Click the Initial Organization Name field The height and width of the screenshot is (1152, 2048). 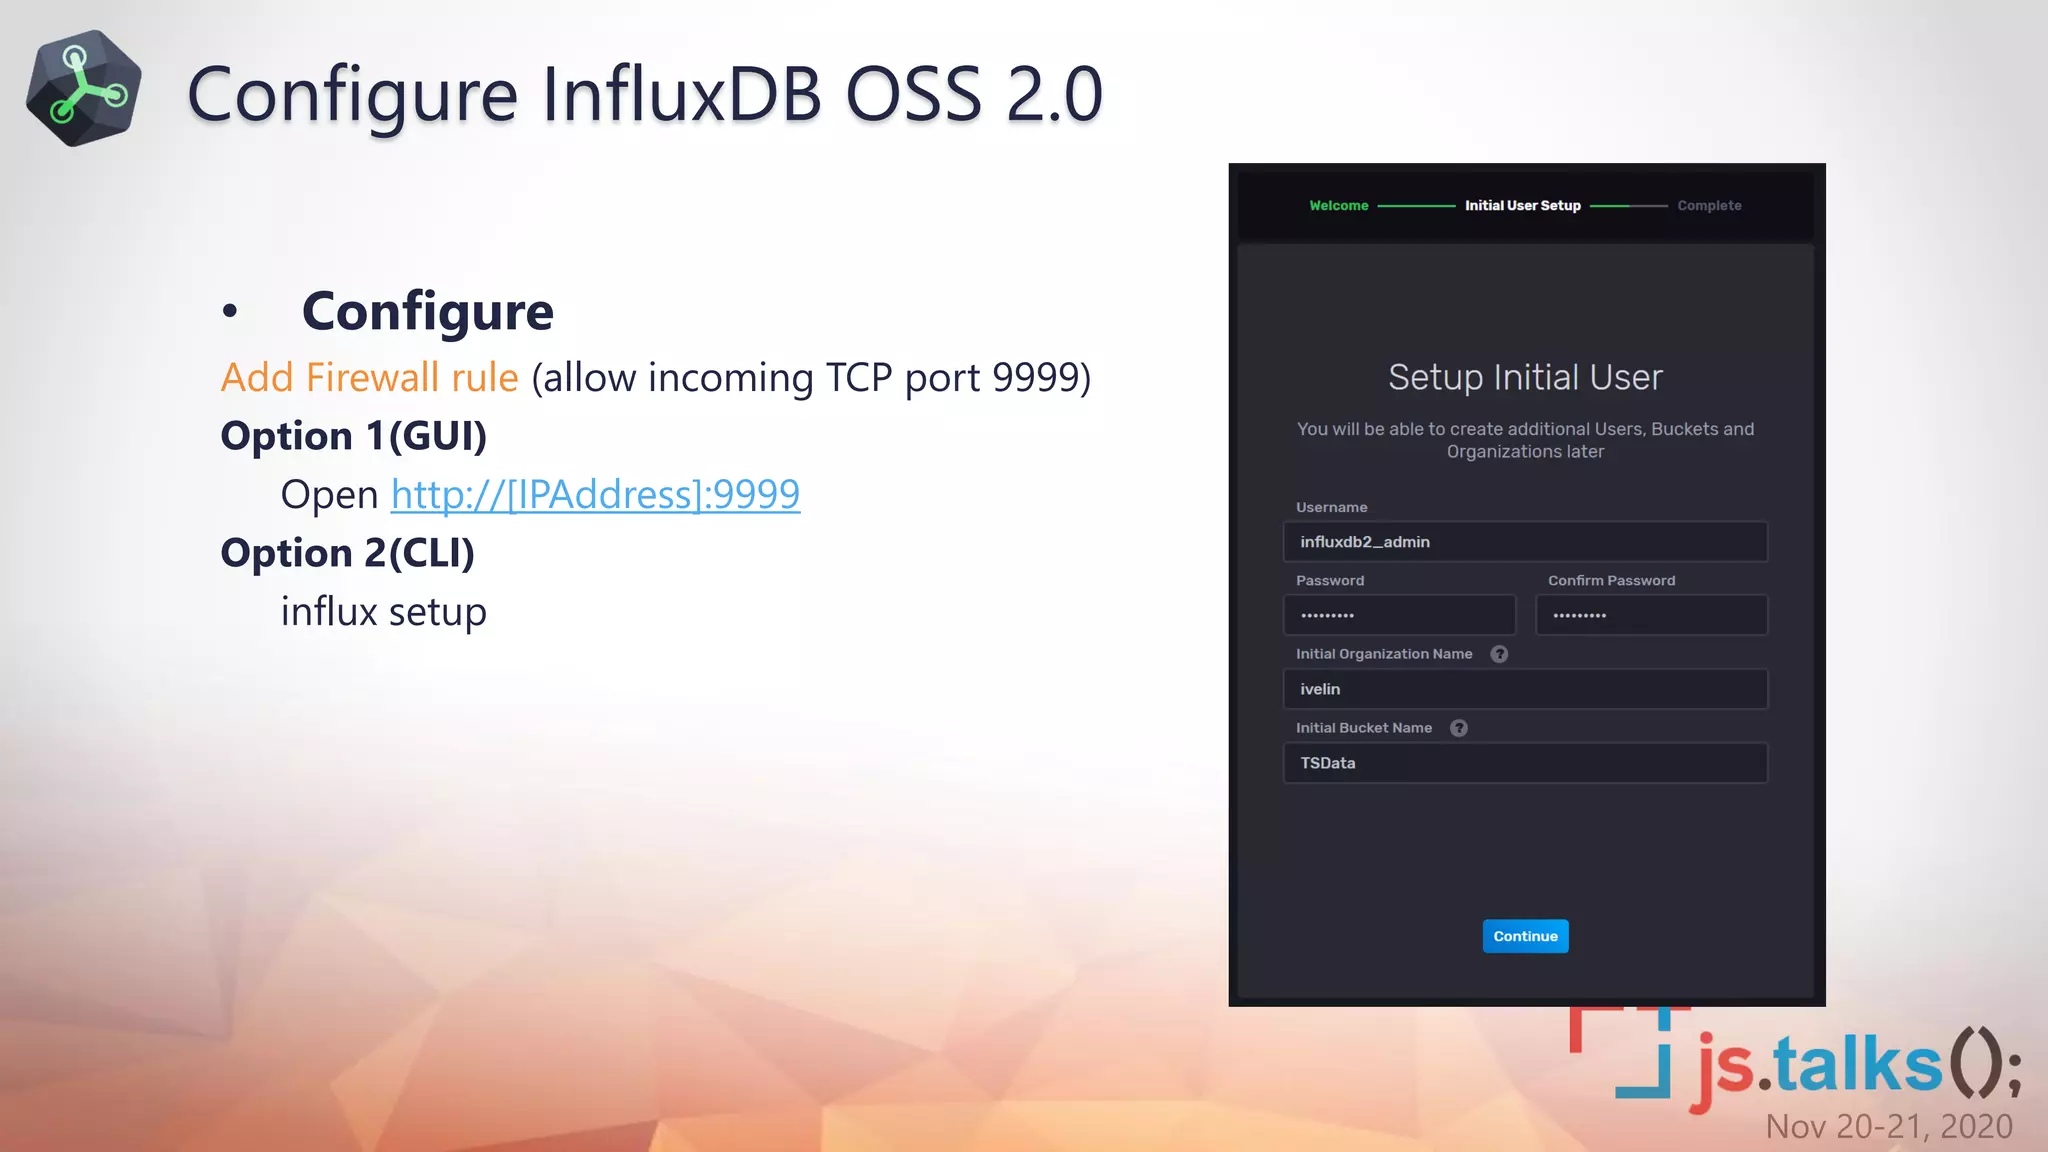coord(1525,689)
